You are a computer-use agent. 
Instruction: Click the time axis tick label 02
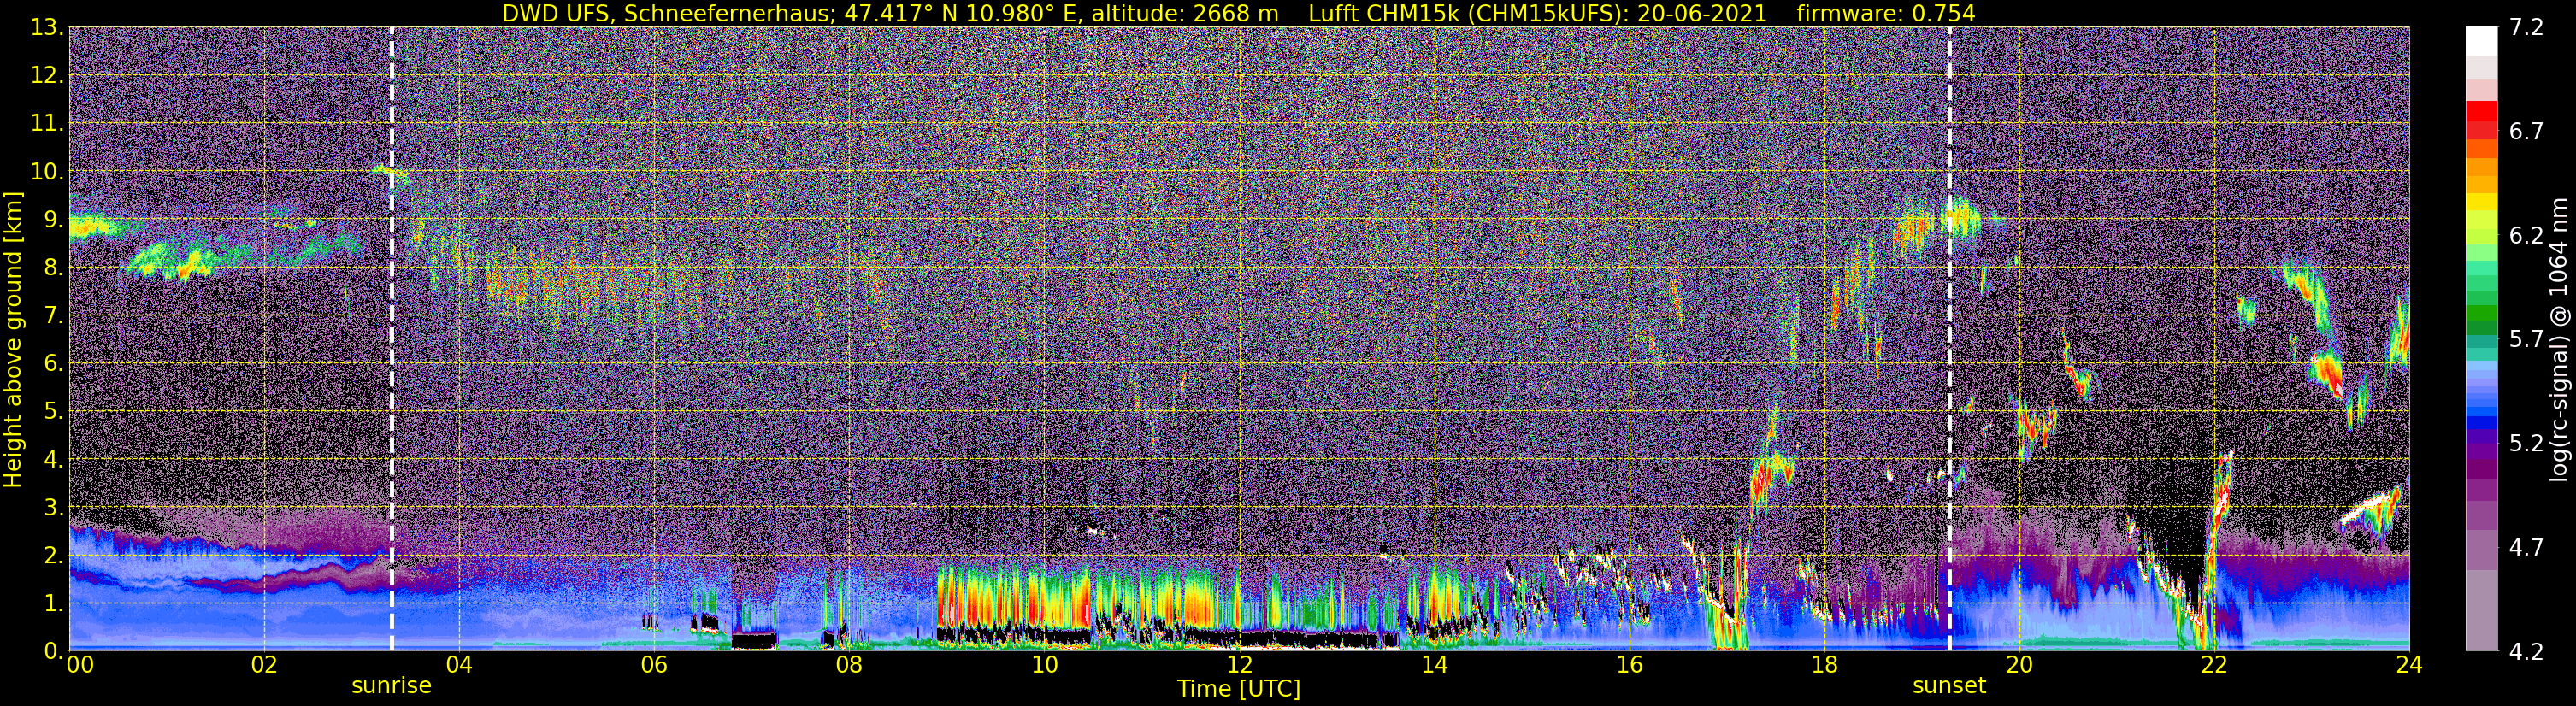(x=264, y=666)
